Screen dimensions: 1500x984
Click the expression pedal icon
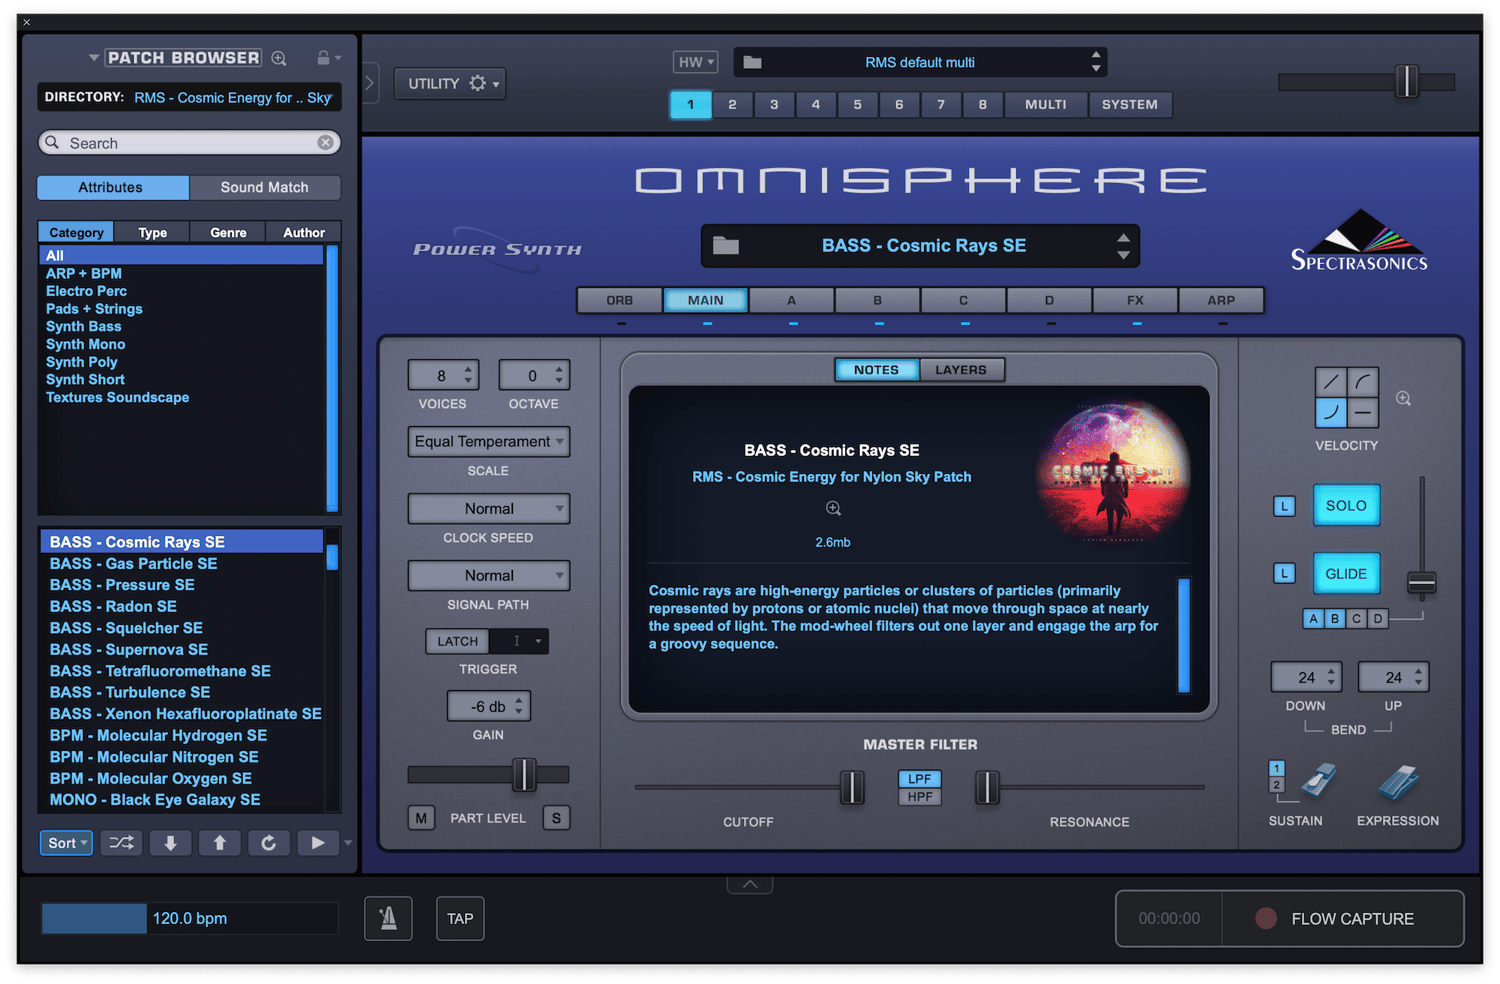1398,783
